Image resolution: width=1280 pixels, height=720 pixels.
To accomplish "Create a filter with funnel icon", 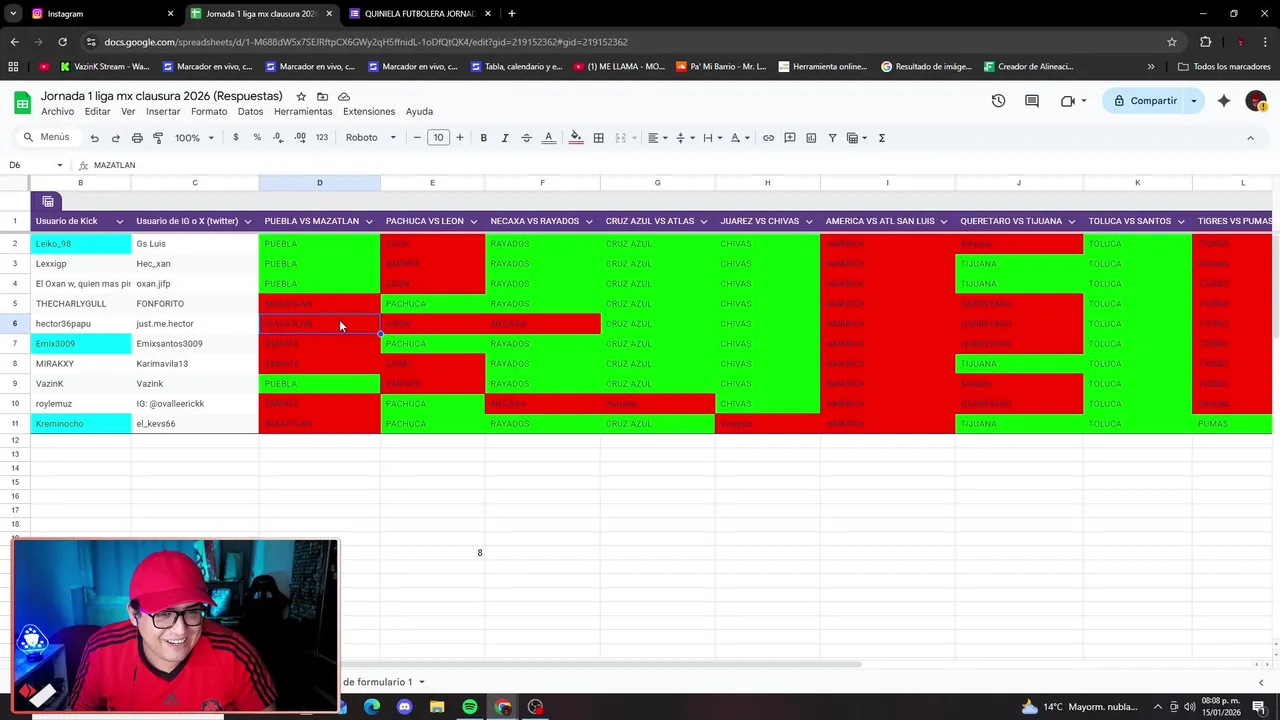I will [x=832, y=138].
